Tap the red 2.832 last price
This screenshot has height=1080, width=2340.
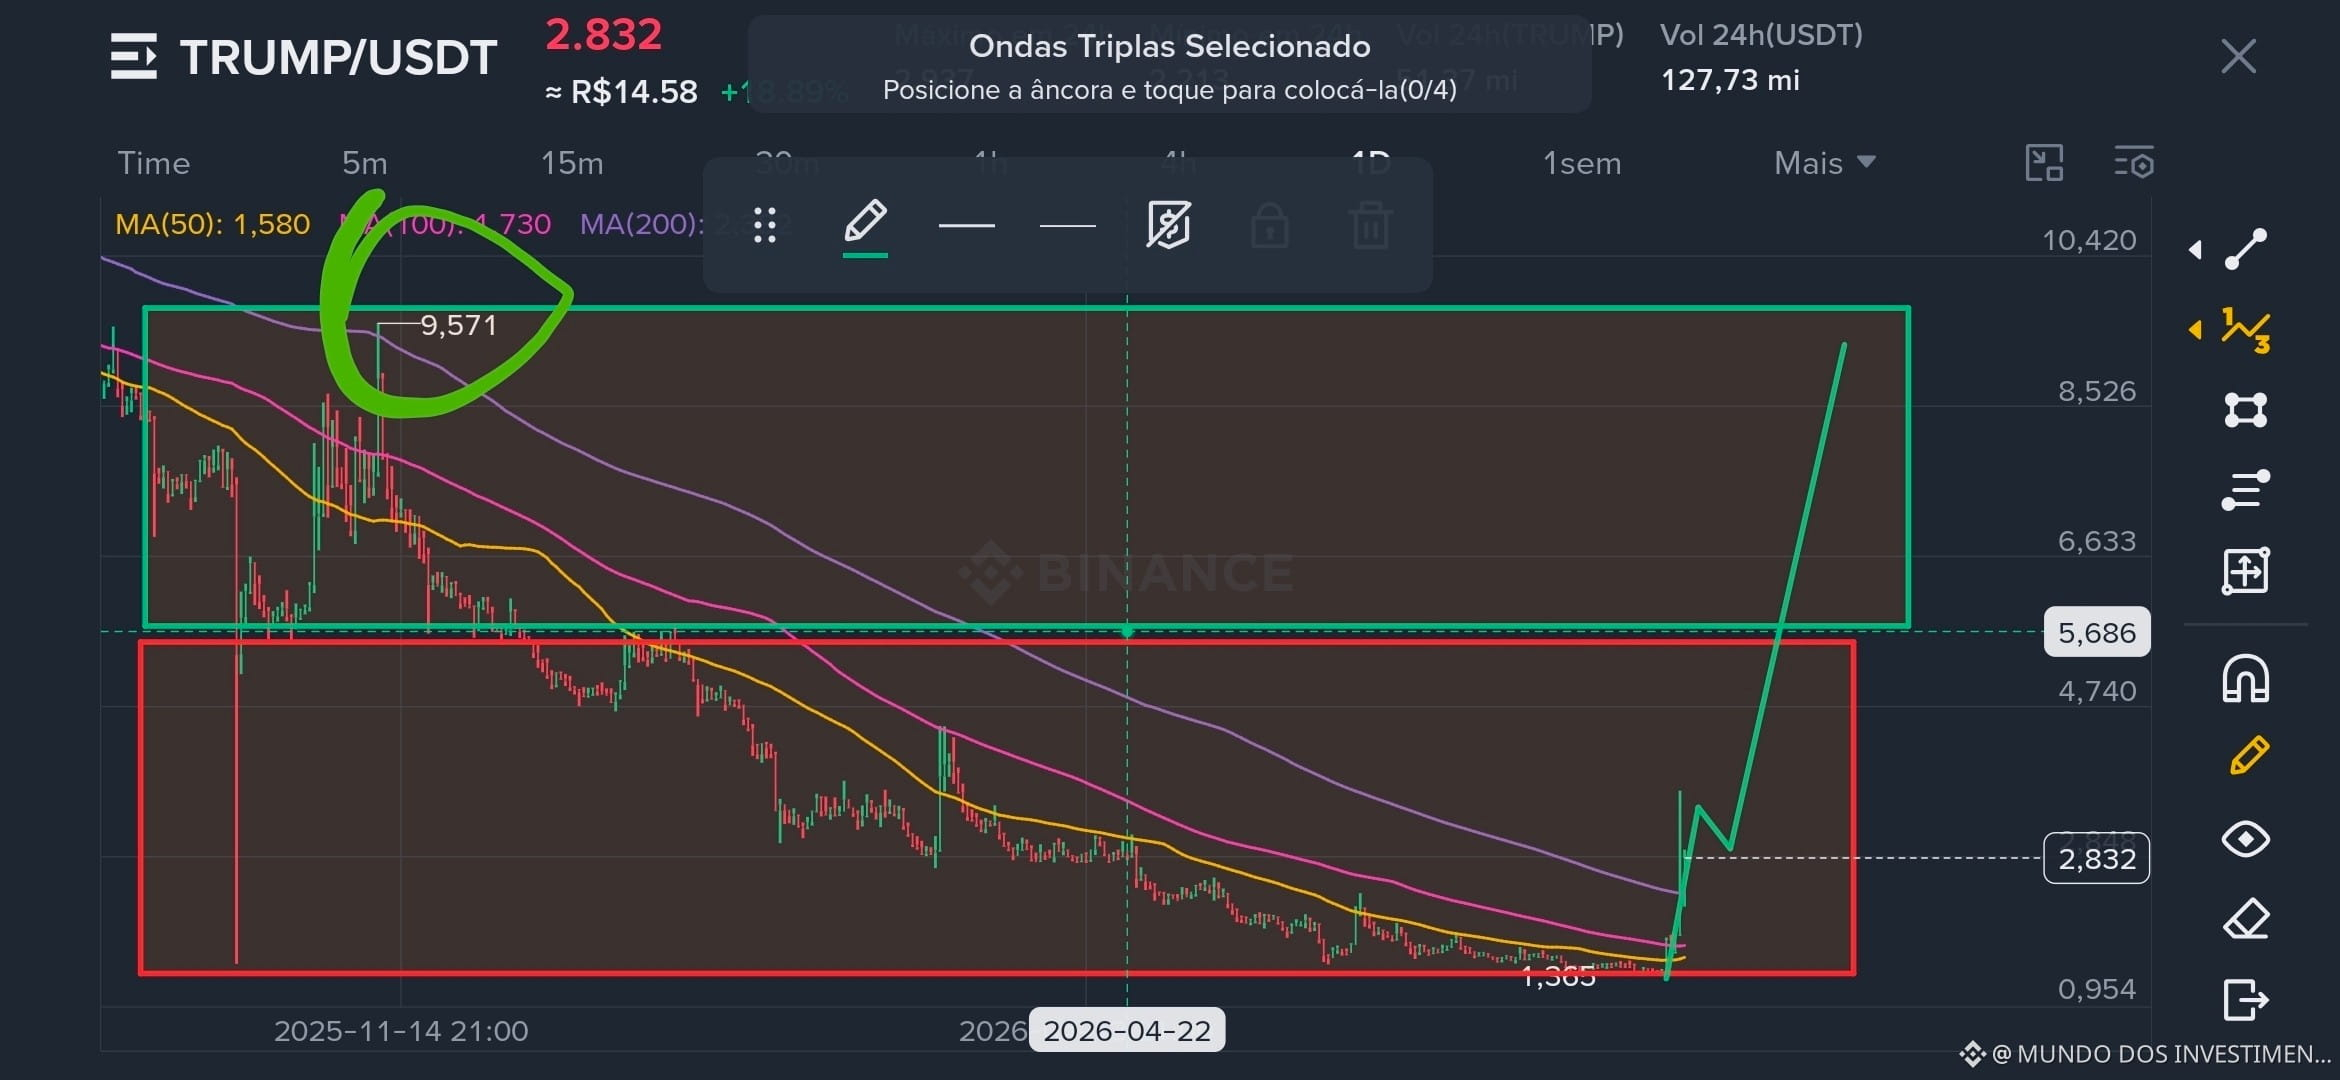tap(603, 35)
